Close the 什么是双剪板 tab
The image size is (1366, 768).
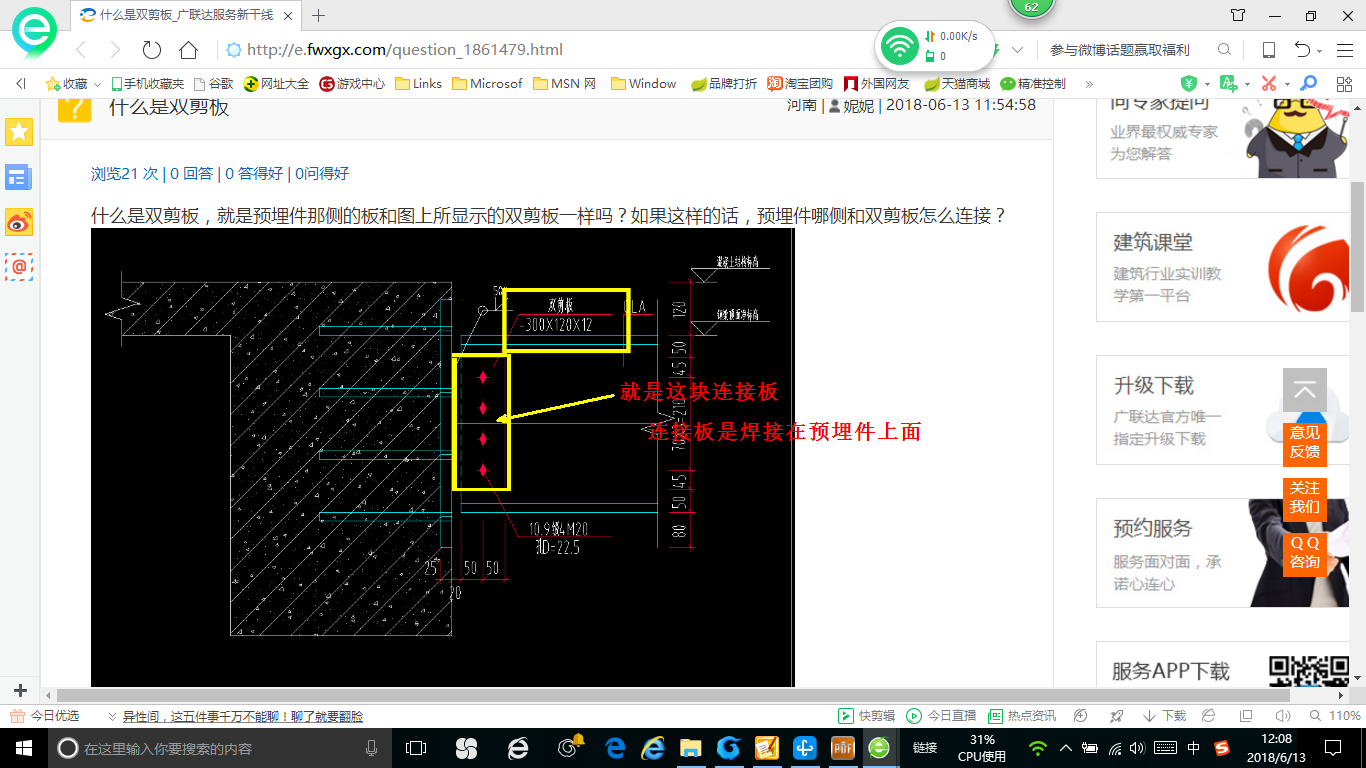coord(289,15)
